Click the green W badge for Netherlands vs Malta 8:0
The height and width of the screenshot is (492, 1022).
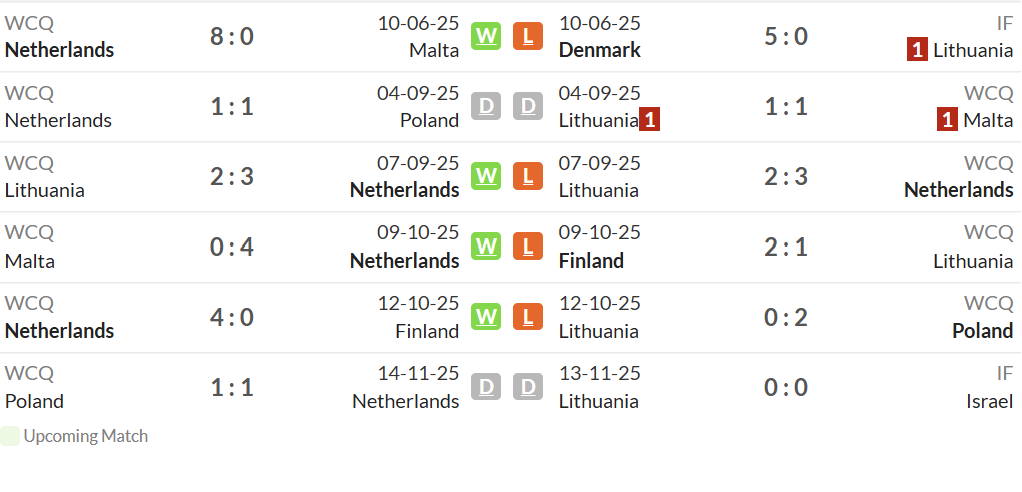[x=486, y=36]
